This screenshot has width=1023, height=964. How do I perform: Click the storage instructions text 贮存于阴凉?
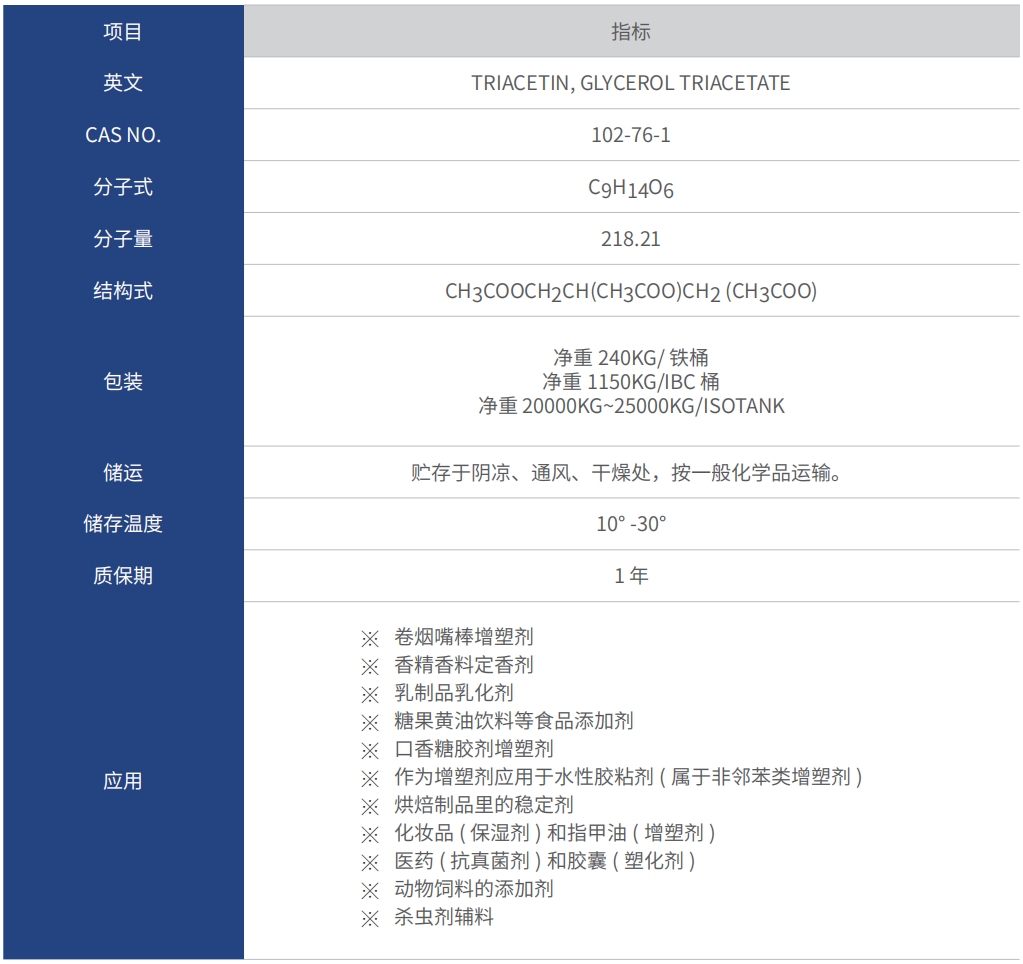(630, 472)
